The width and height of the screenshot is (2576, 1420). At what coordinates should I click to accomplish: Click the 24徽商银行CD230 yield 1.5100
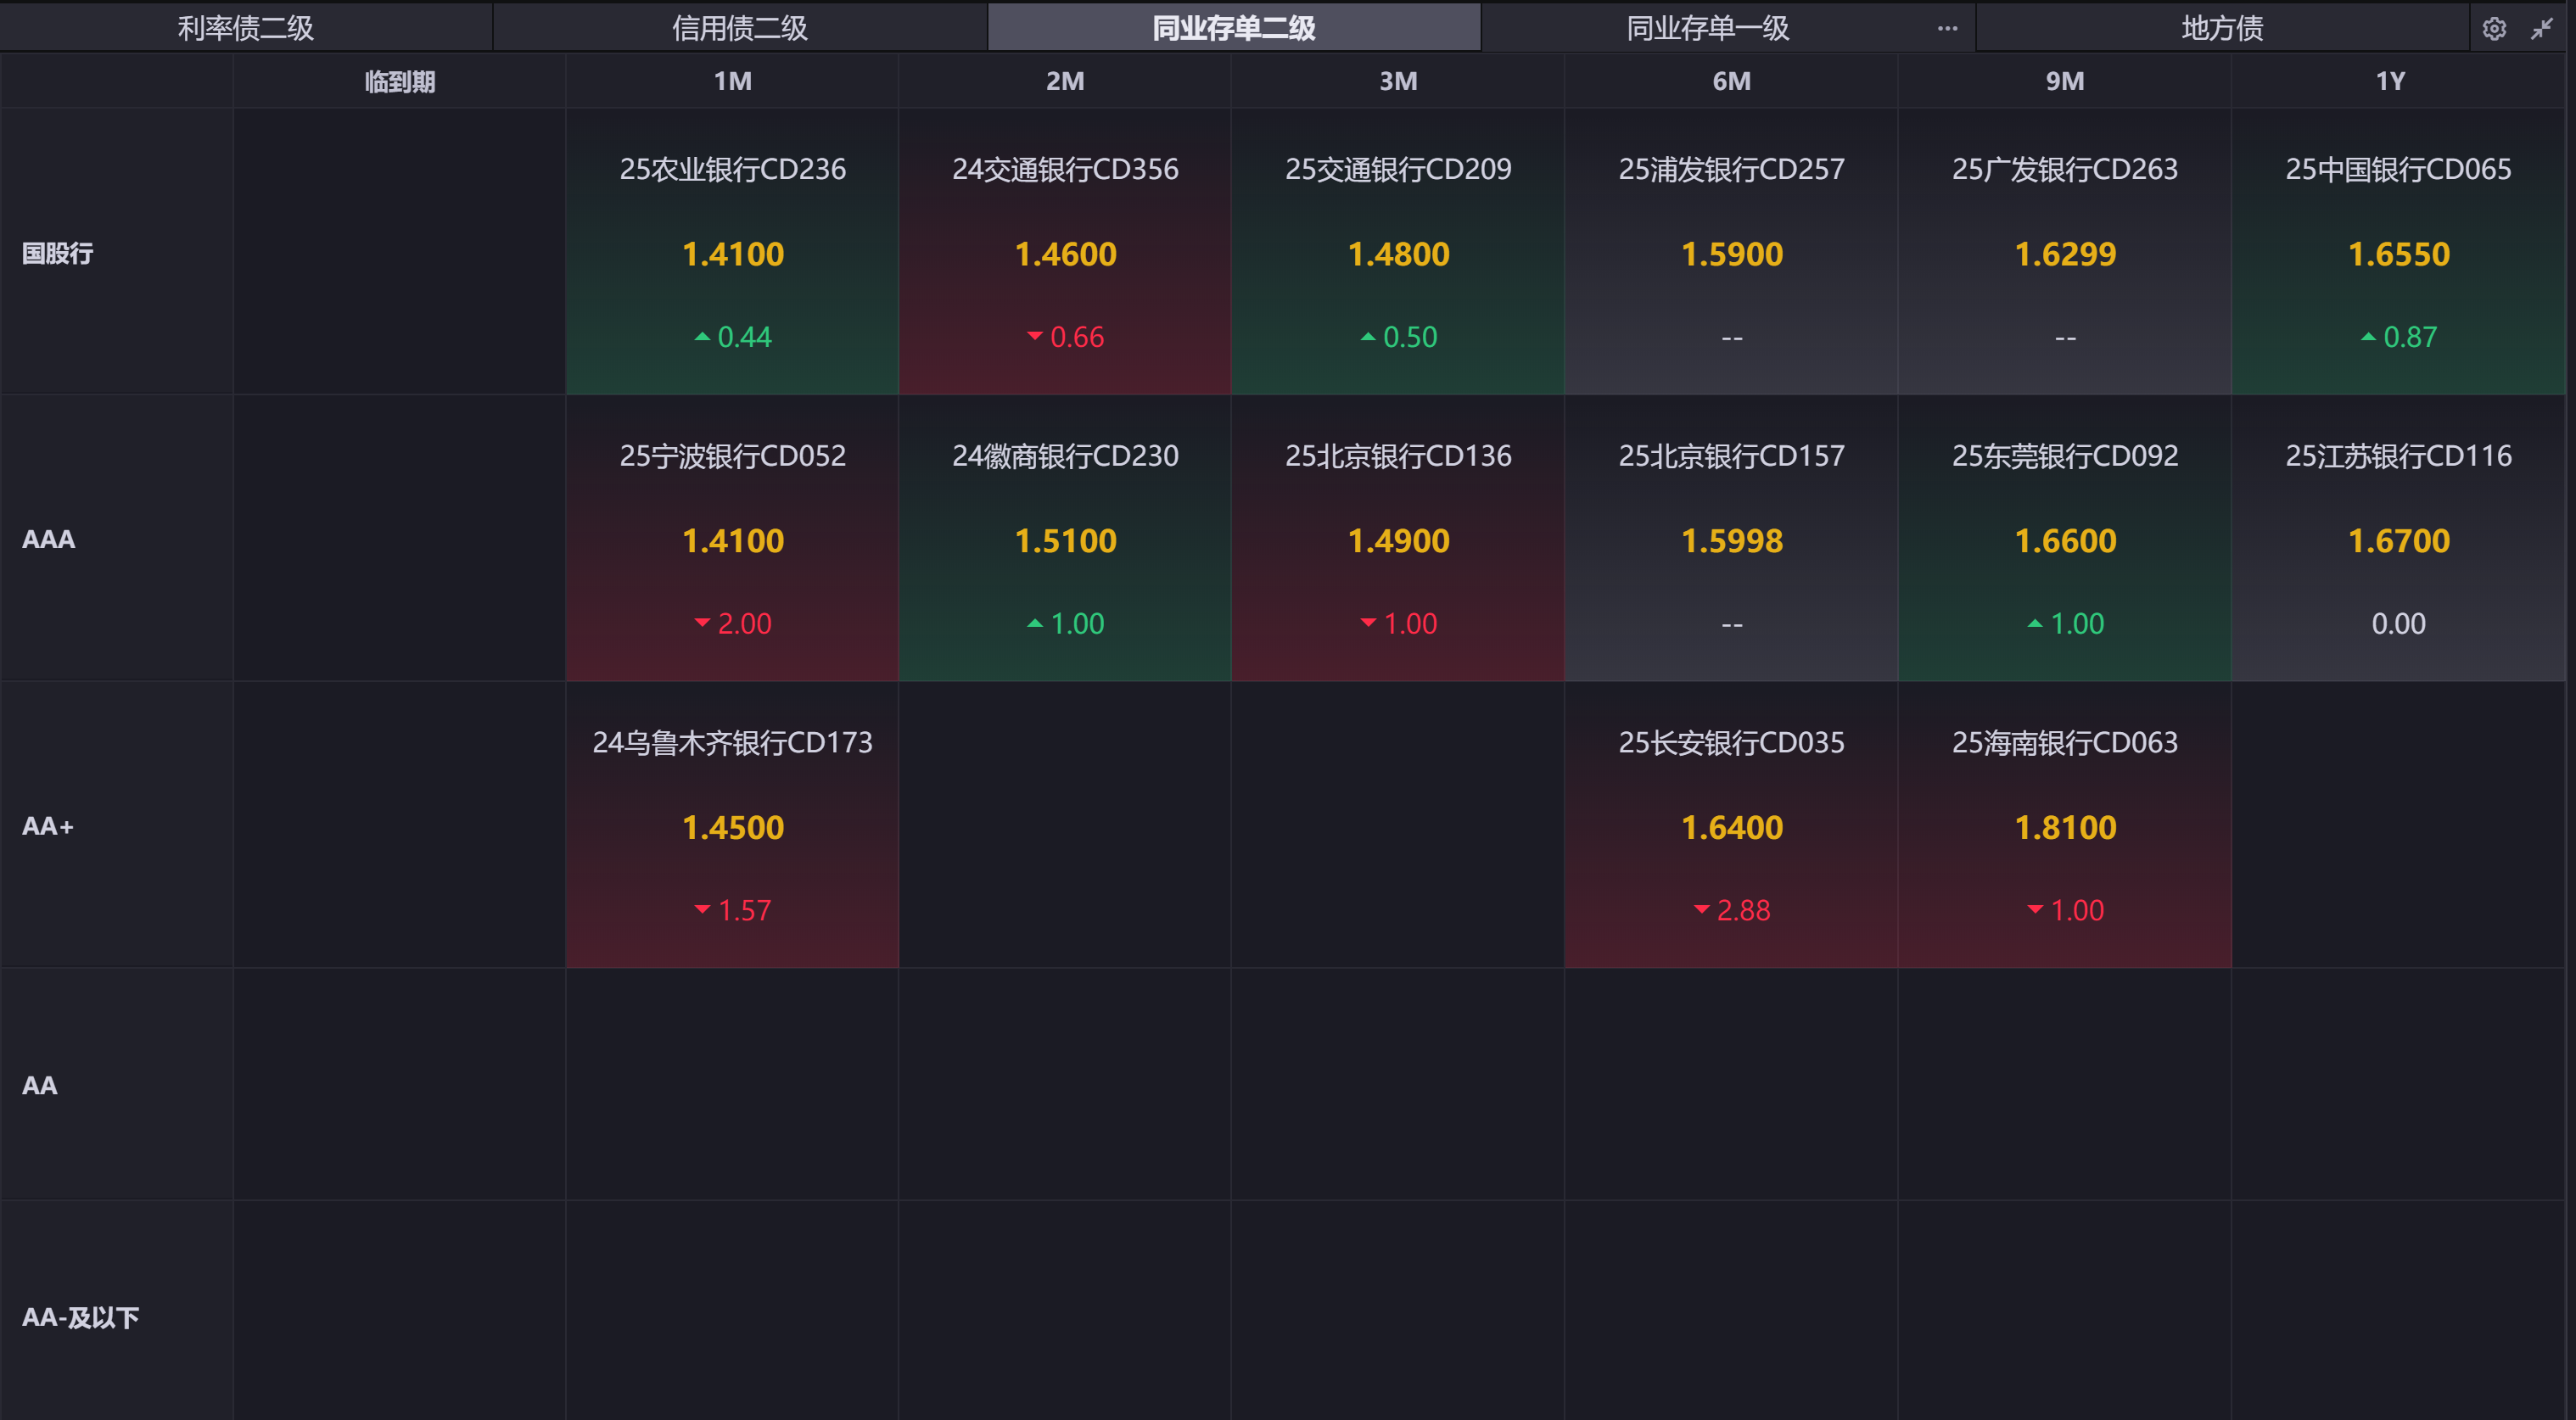click(x=1065, y=541)
